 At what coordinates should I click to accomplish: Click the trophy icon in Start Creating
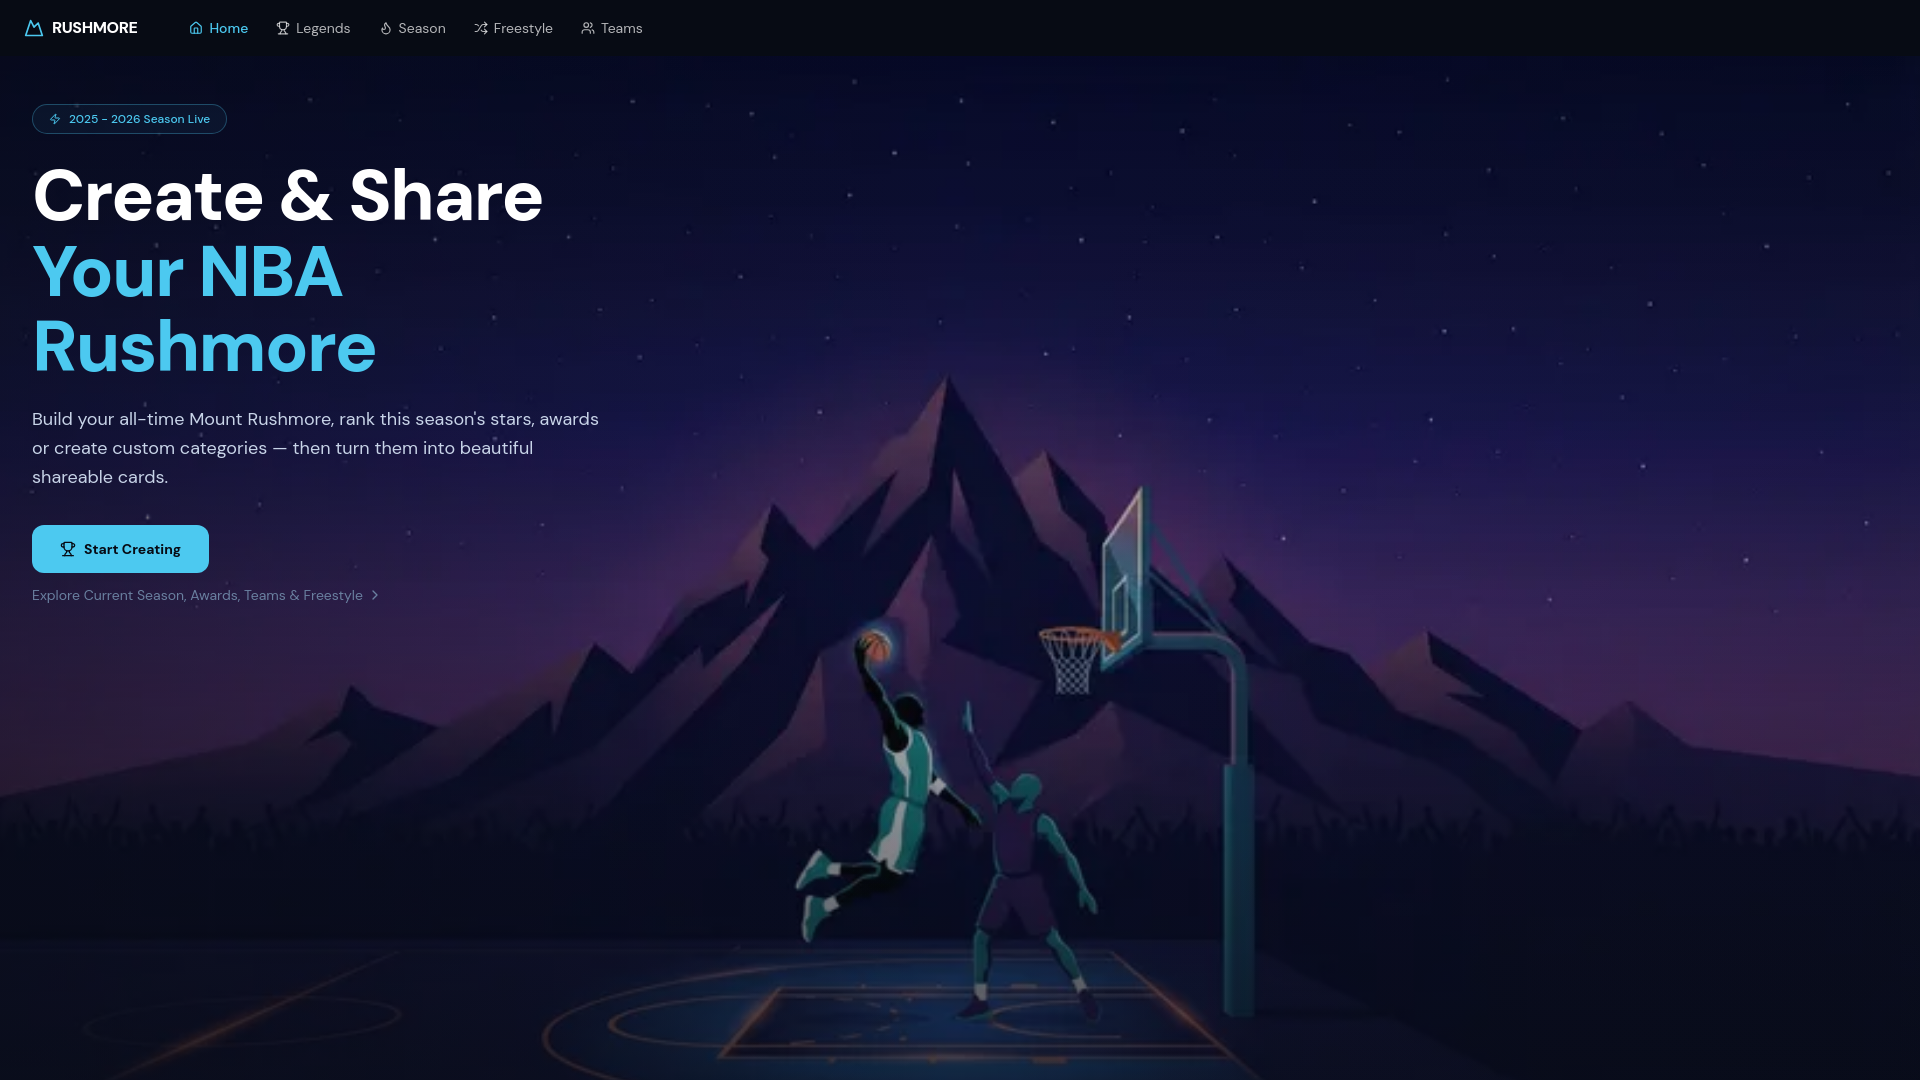[x=68, y=549]
